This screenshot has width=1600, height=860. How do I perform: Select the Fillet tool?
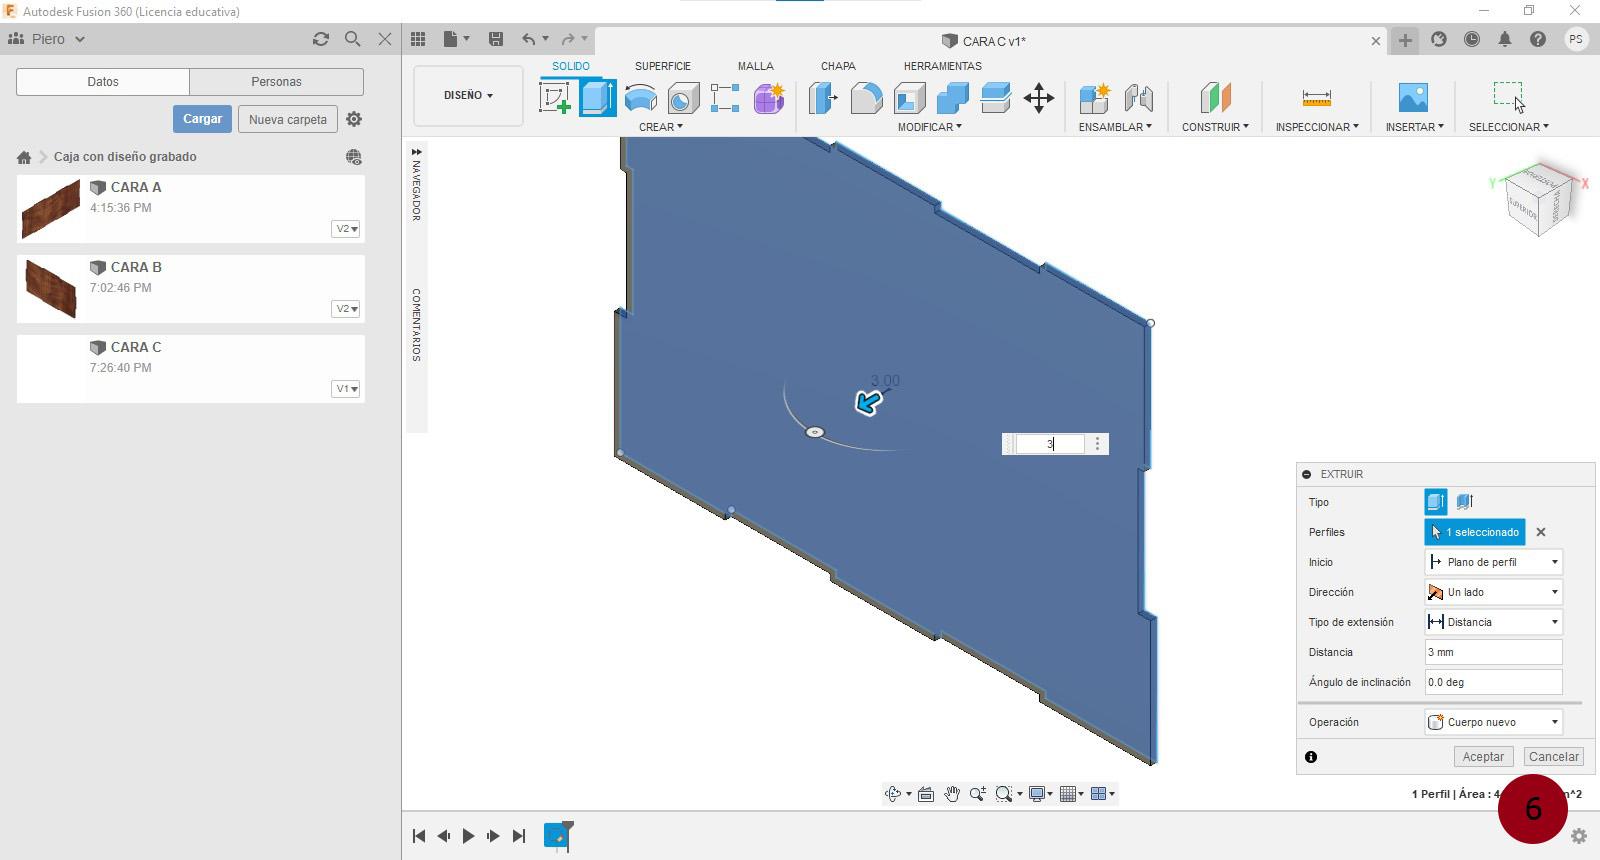pos(866,98)
